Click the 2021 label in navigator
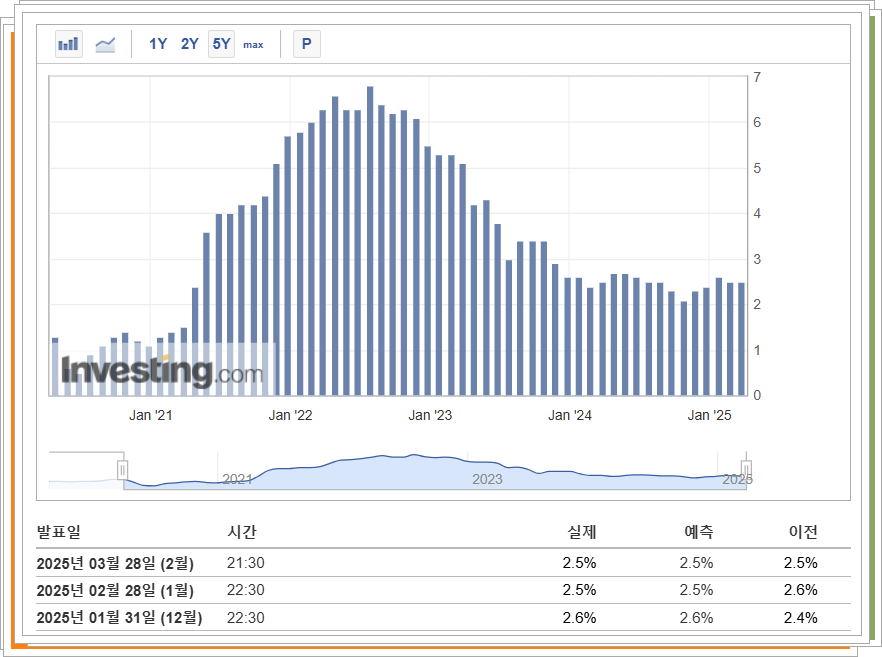This screenshot has height=657, width=882. point(237,479)
